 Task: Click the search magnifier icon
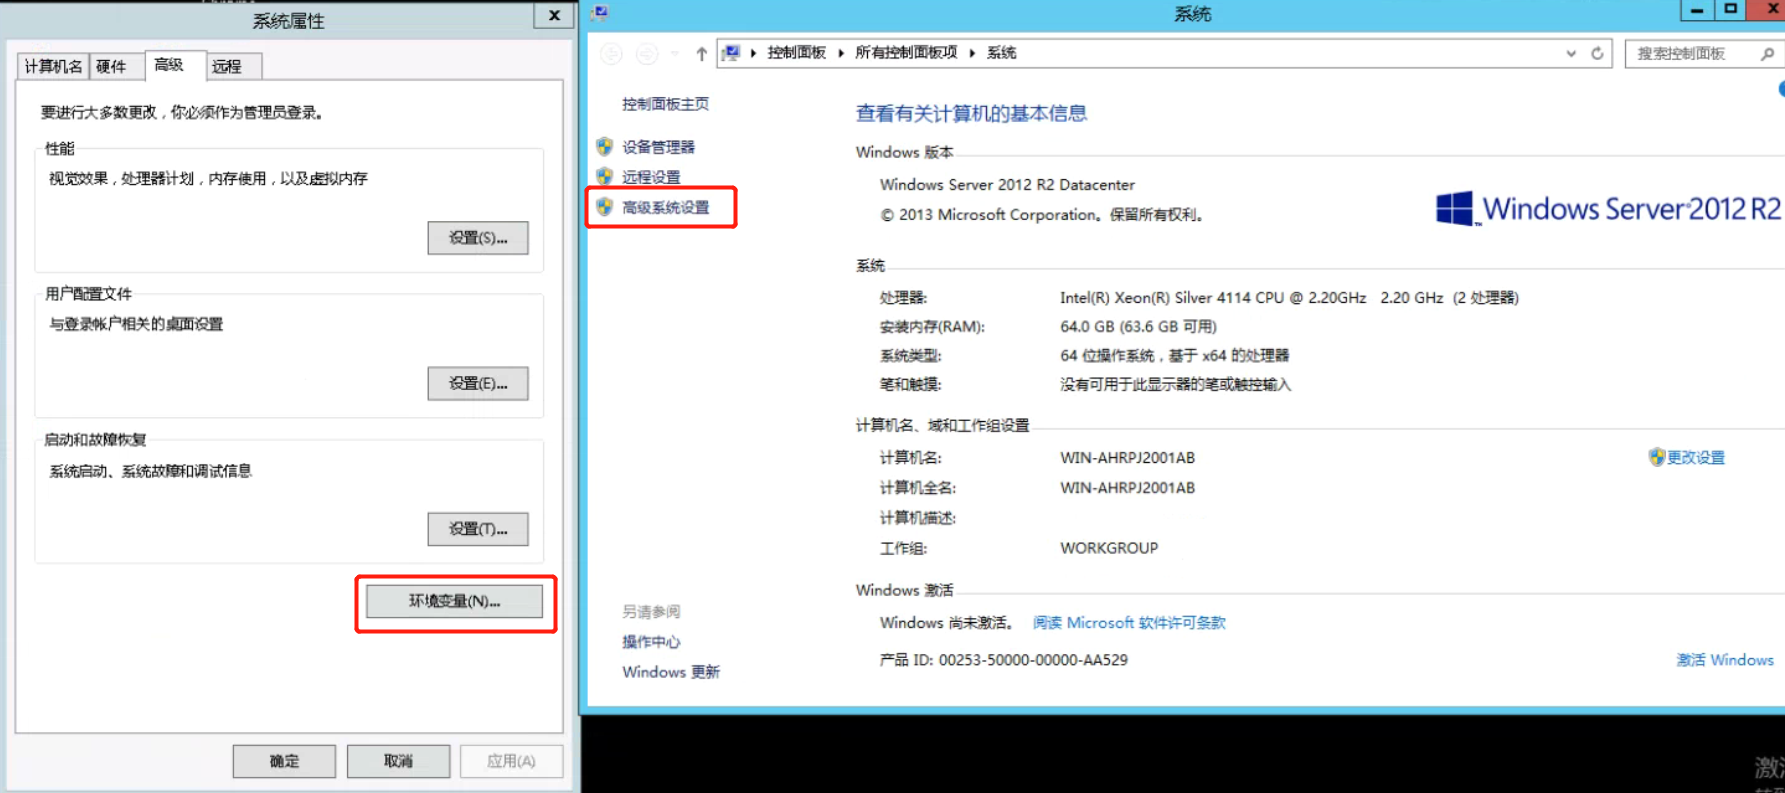pos(1767,53)
